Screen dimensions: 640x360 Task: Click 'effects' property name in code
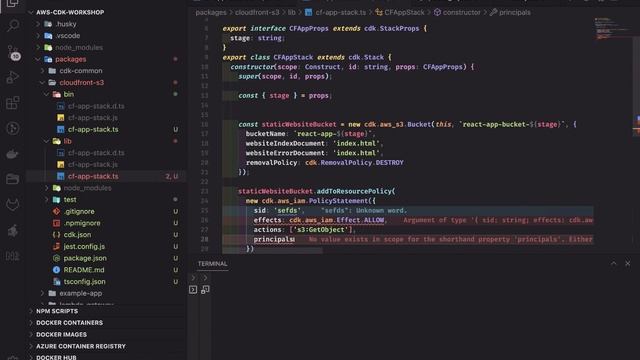tap(267, 220)
